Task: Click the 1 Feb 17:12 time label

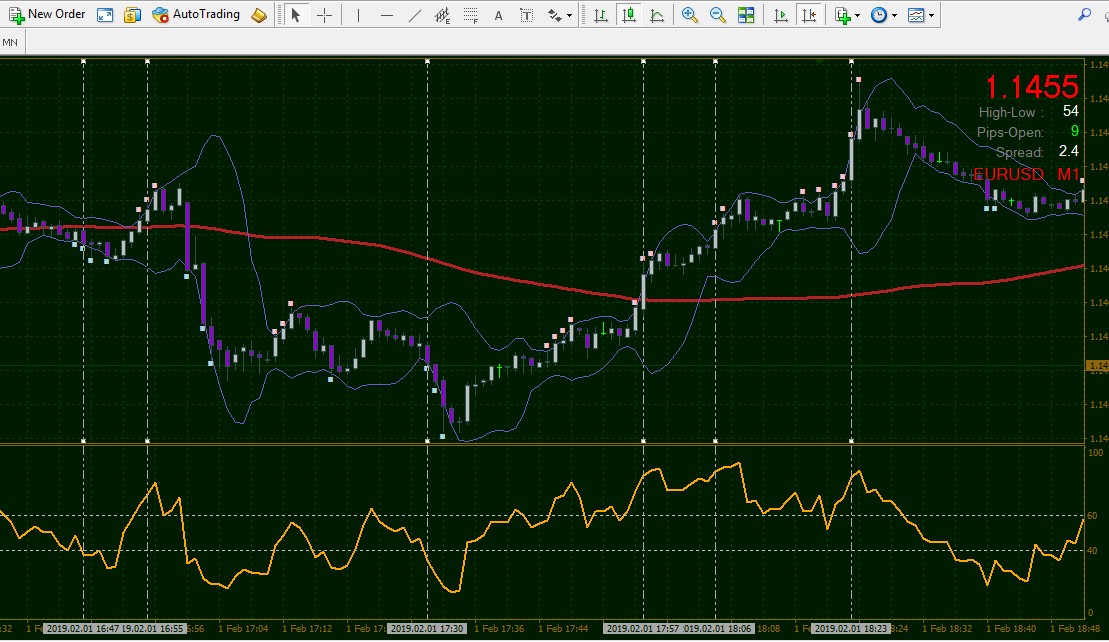Action: coord(307,628)
